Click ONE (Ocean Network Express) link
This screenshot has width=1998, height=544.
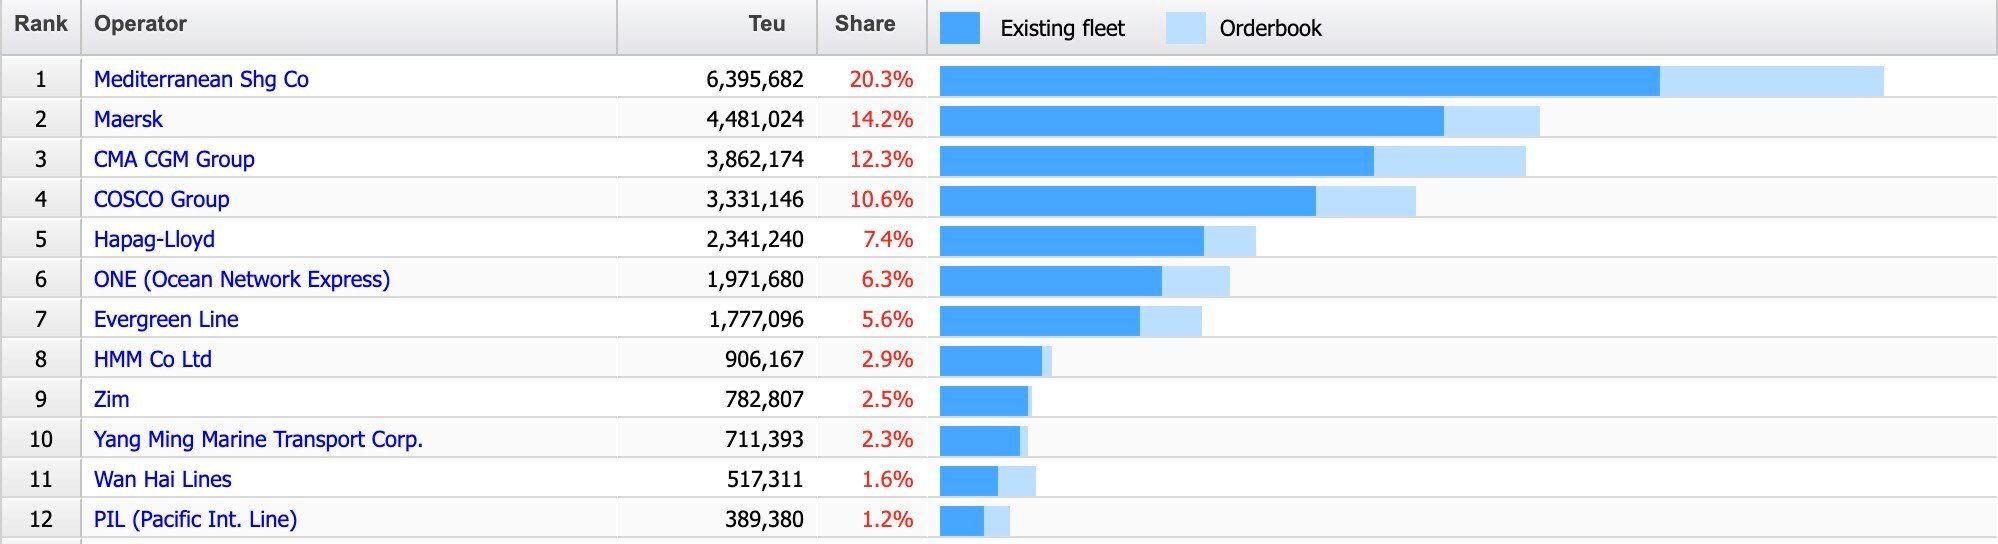241,280
